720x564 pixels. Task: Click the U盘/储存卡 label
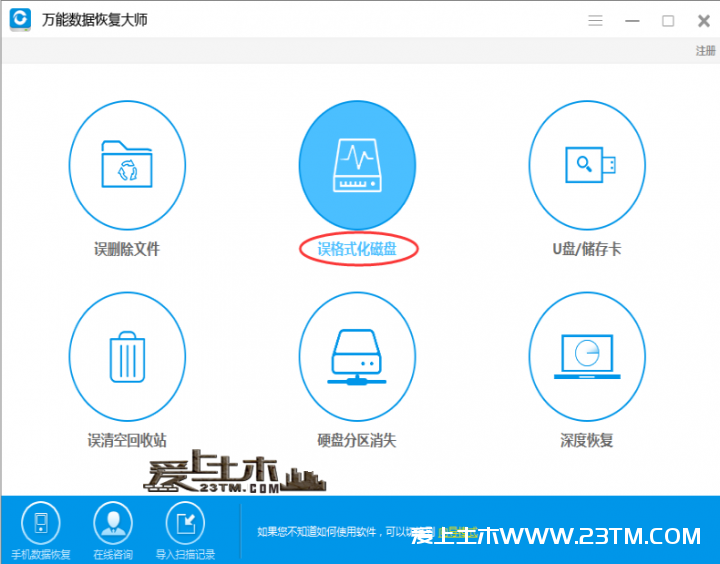[x=586, y=249]
